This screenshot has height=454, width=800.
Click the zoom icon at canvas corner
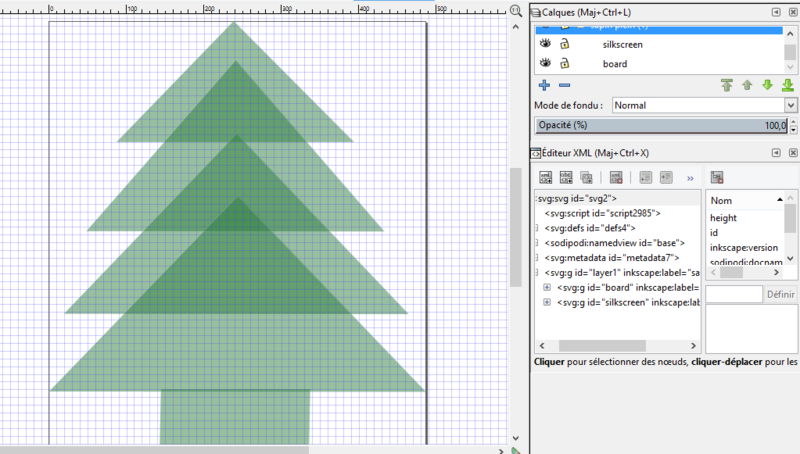[x=517, y=11]
